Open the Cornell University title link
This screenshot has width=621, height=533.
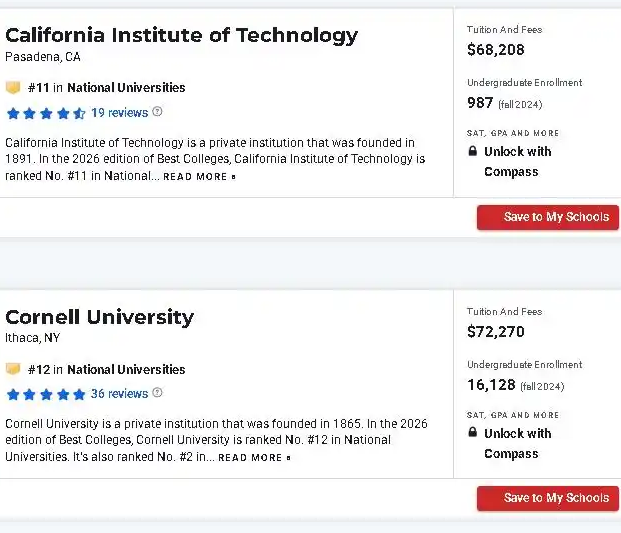(99, 317)
